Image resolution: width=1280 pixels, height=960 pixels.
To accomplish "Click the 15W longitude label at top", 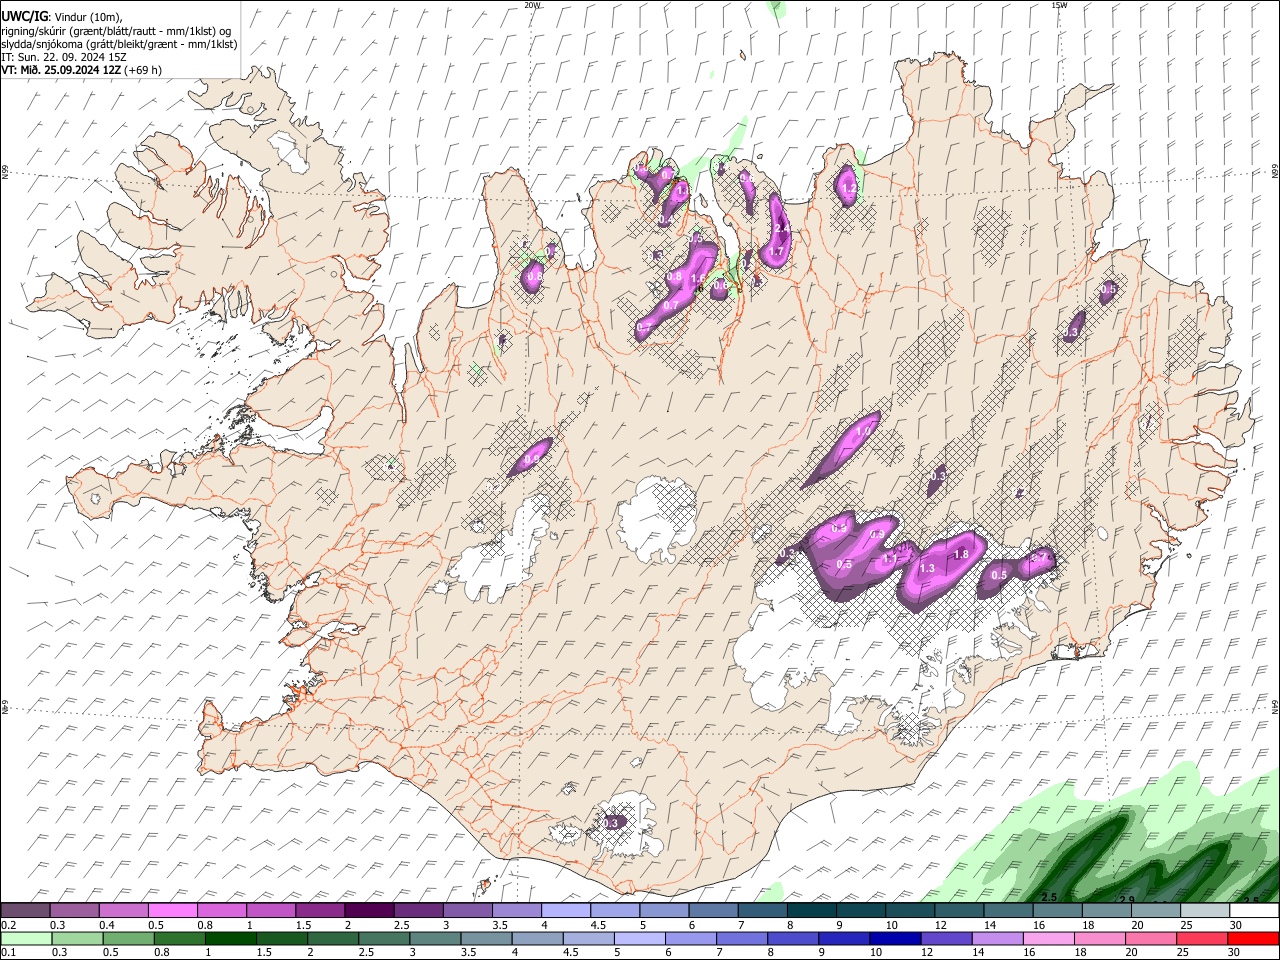I will click(1059, 5).
